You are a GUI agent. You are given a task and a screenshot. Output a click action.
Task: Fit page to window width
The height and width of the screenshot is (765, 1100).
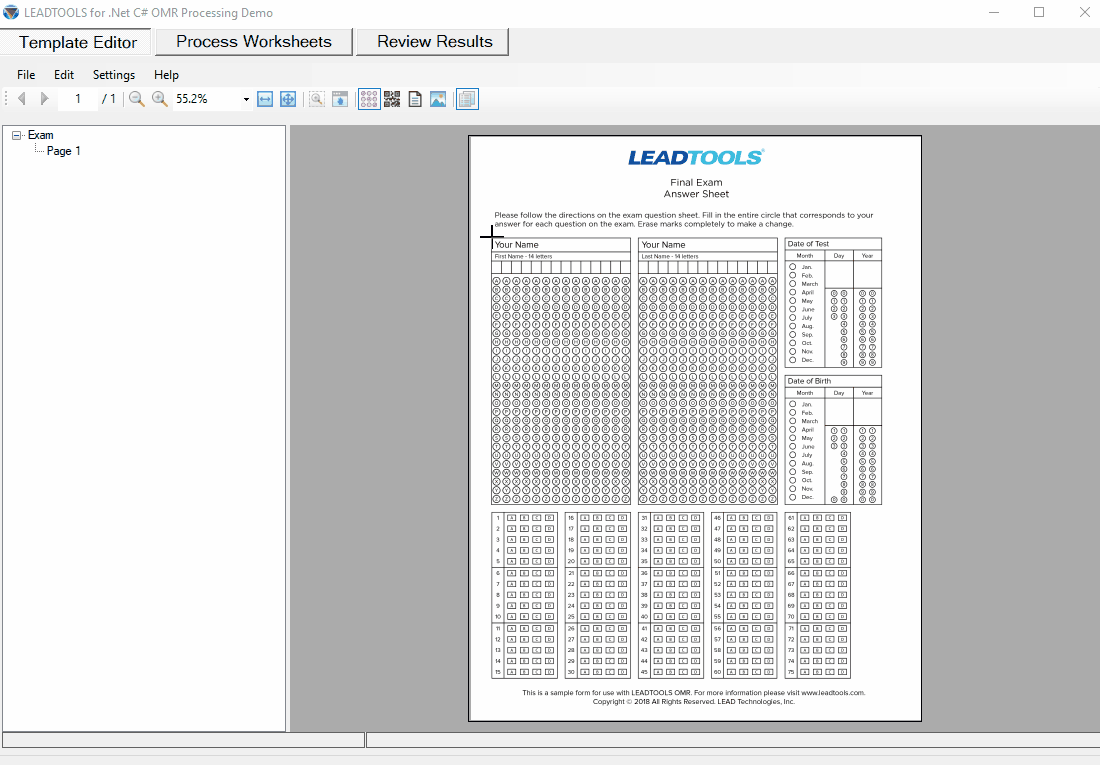coord(264,98)
